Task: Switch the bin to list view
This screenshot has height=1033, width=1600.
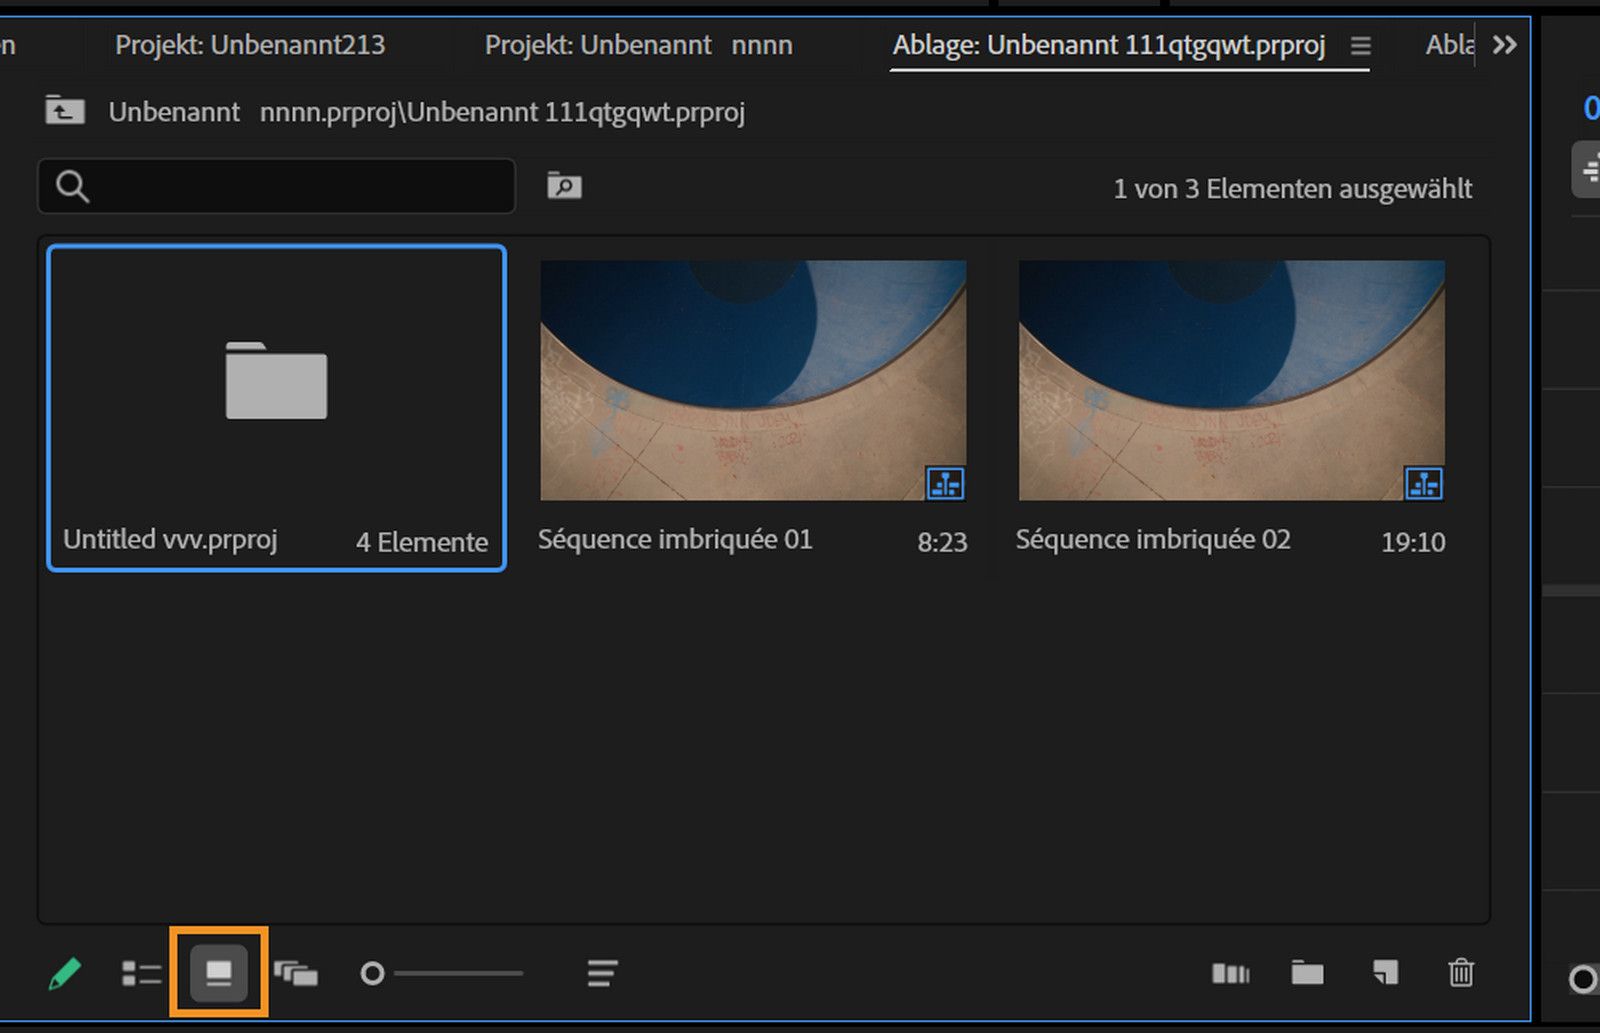Action: 141,973
